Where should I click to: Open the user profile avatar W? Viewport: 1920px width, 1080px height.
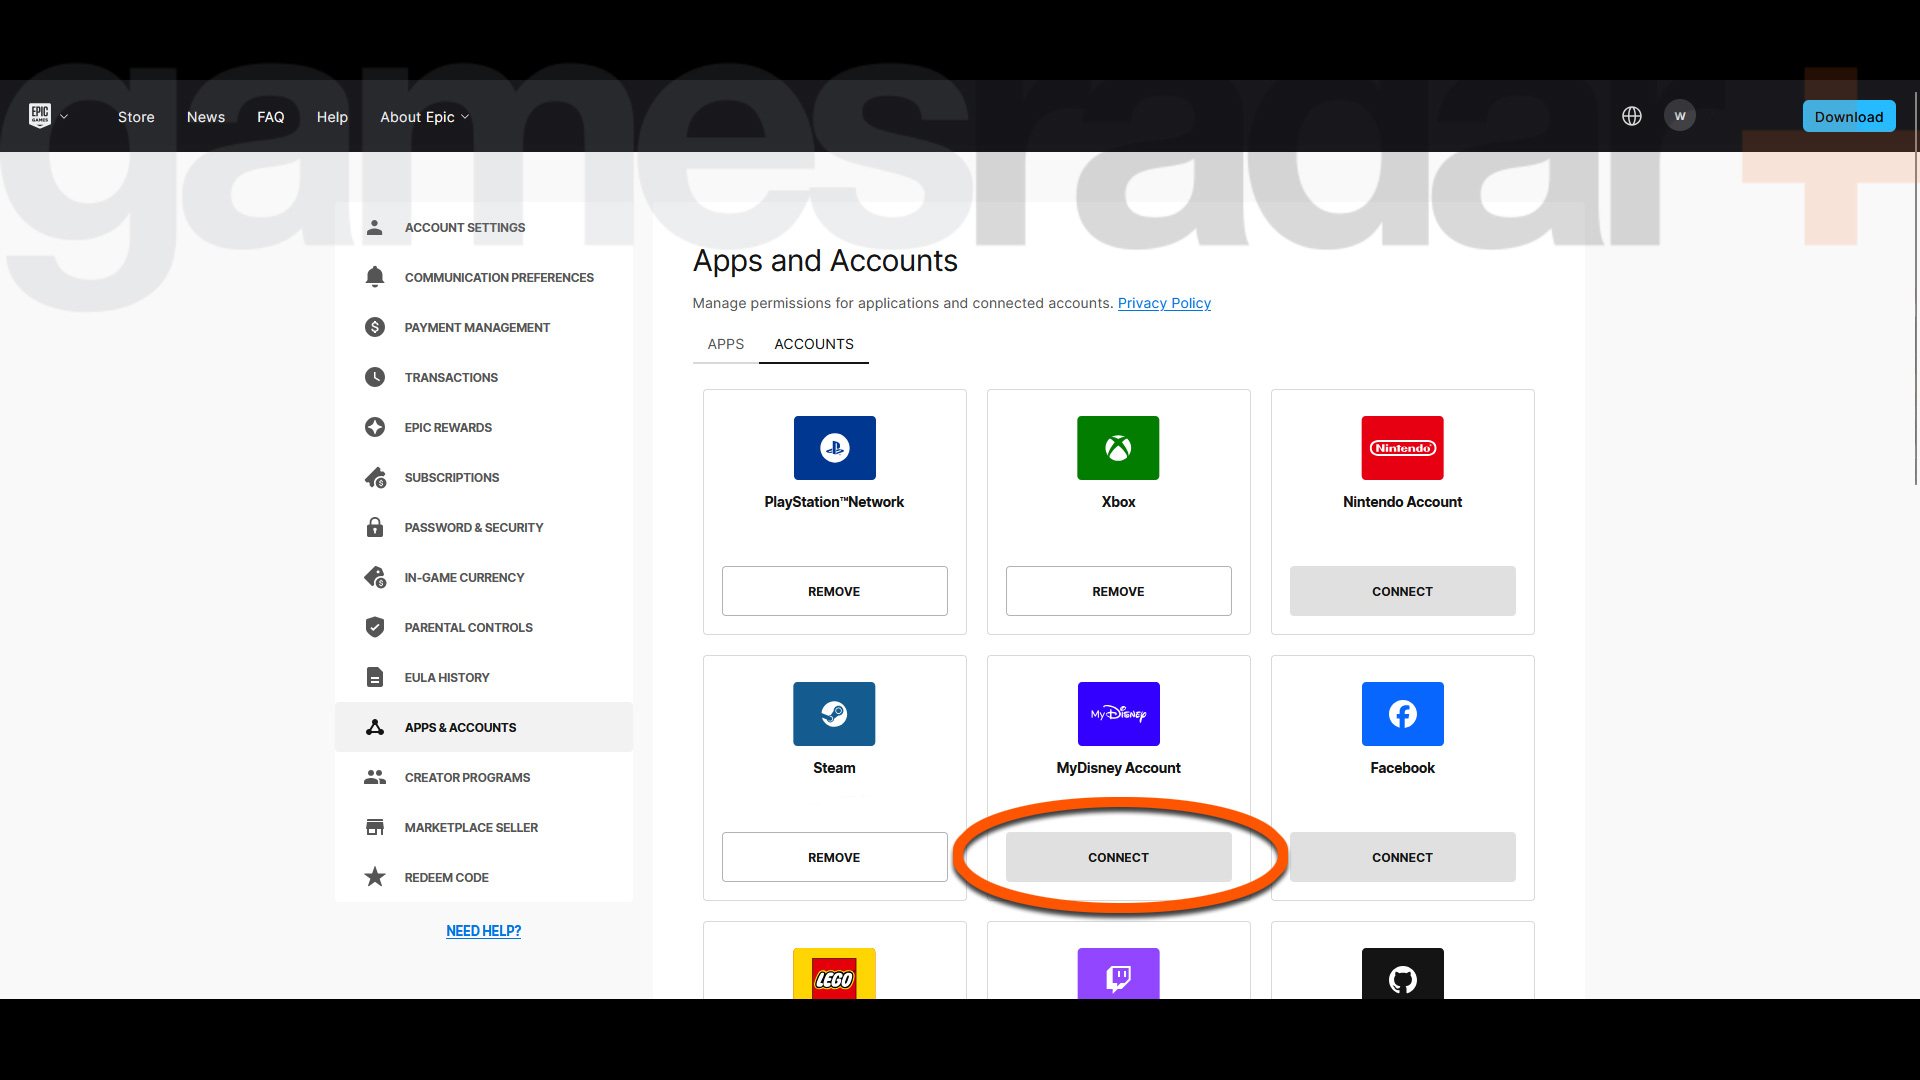1680,116
